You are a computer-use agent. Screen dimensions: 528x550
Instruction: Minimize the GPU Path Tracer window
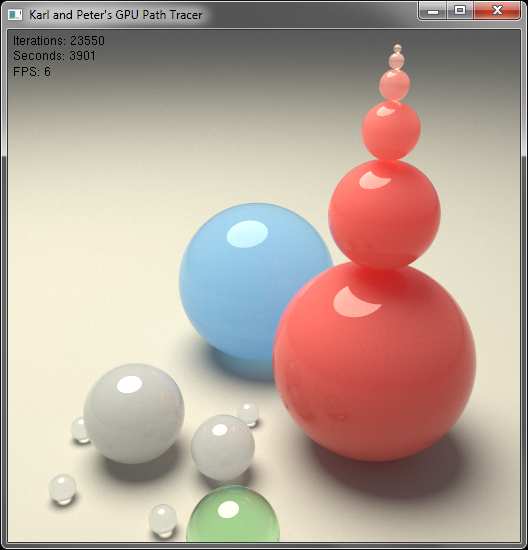(x=433, y=11)
